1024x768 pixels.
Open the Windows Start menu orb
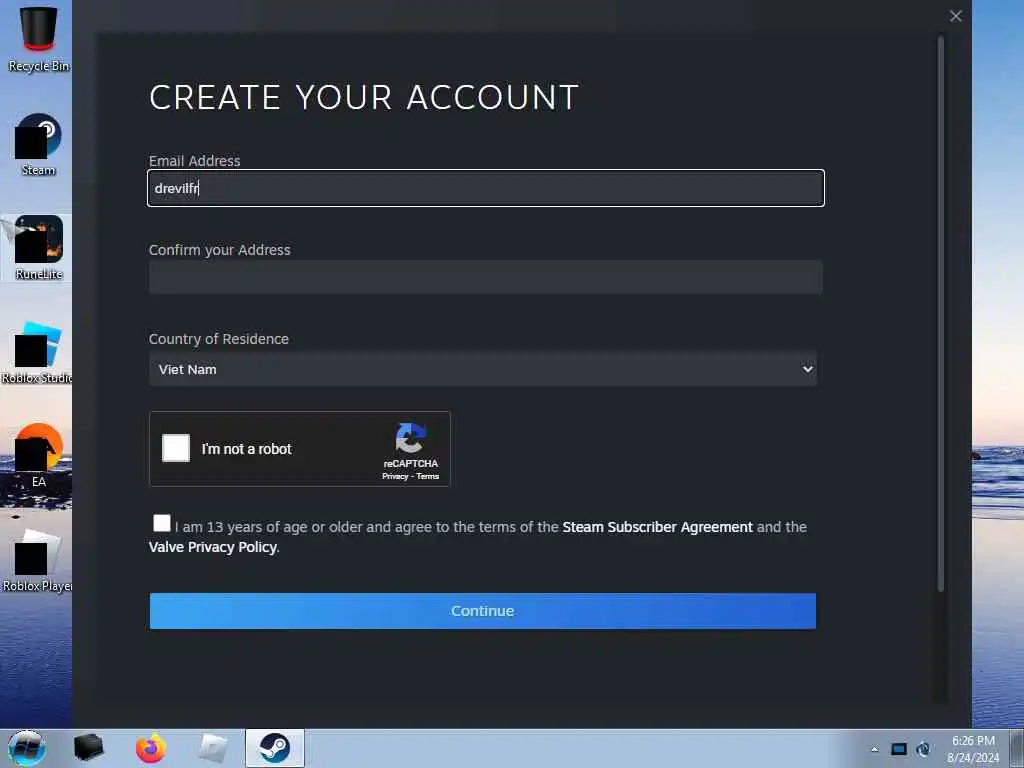(x=27, y=748)
